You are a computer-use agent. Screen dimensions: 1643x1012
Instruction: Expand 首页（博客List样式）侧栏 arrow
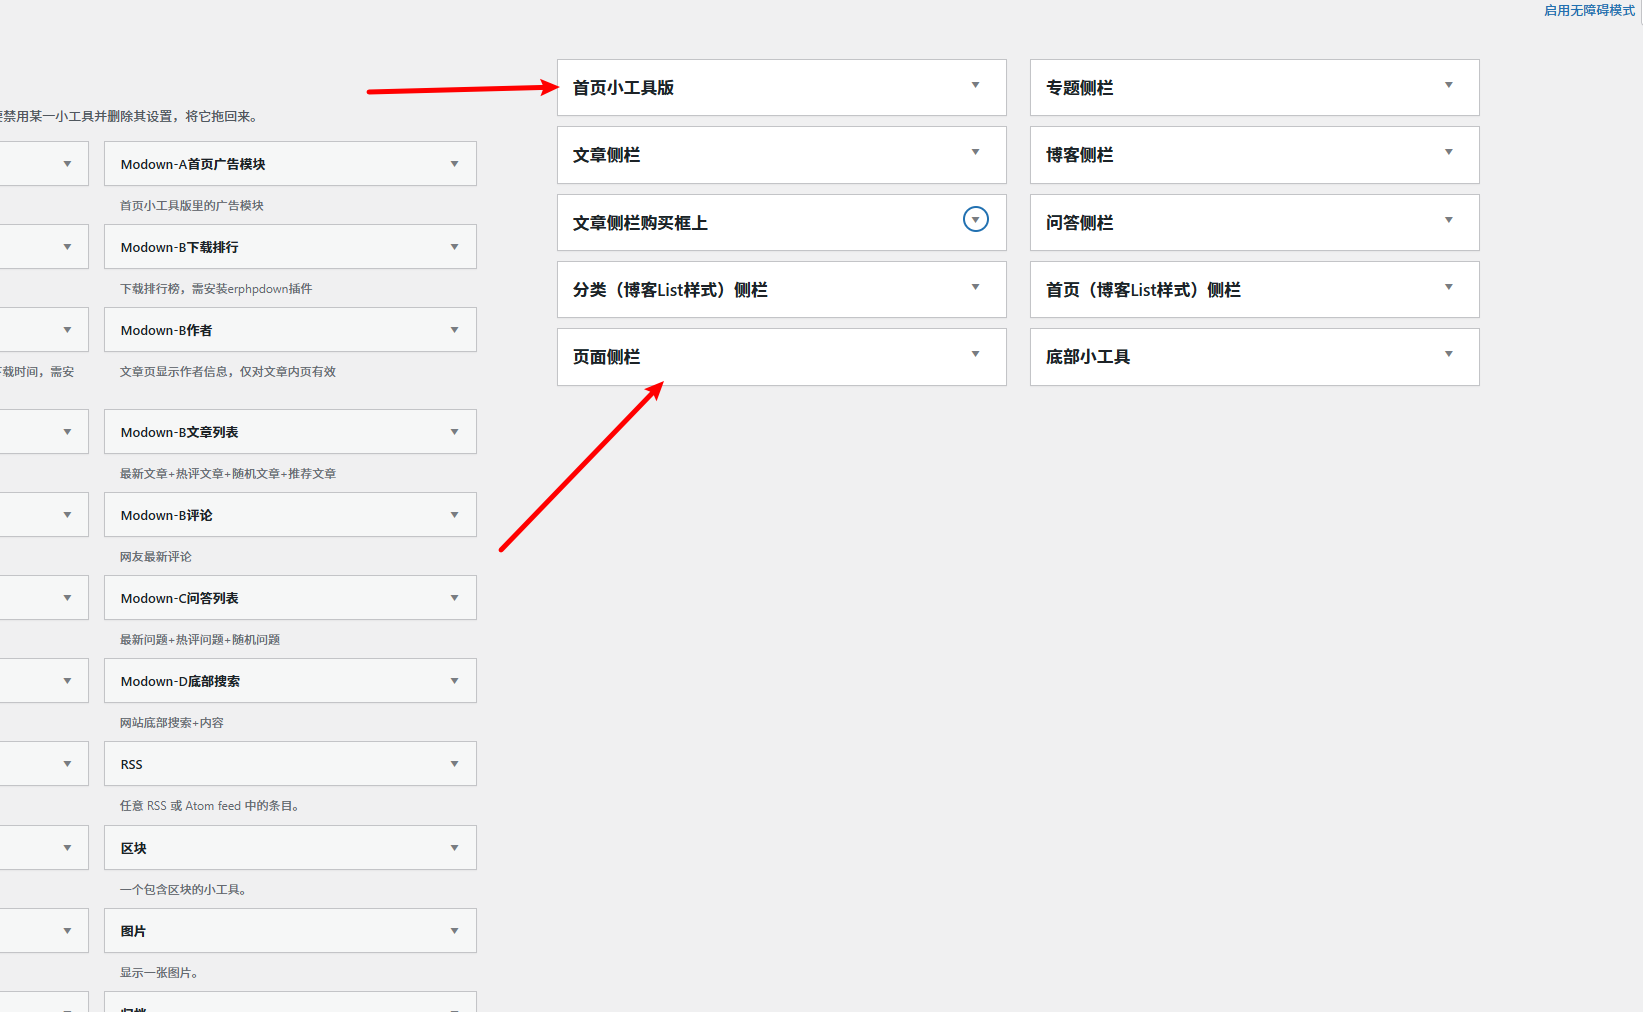(1448, 288)
